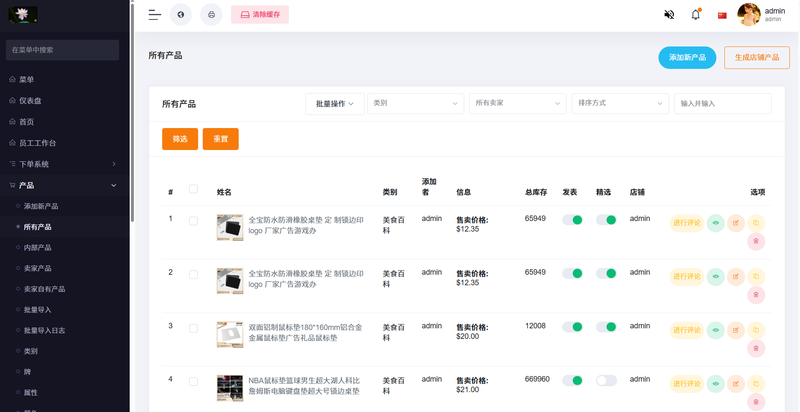
Task: Open the 批量操作 dropdown
Action: click(334, 103)
